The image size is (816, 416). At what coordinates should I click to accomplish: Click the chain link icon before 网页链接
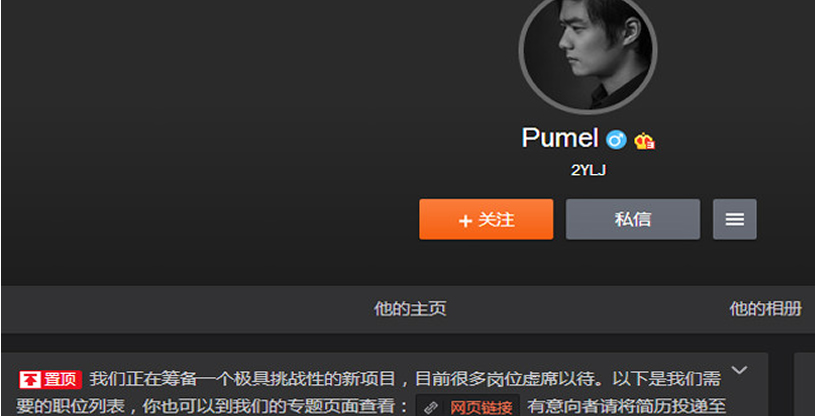431,408
